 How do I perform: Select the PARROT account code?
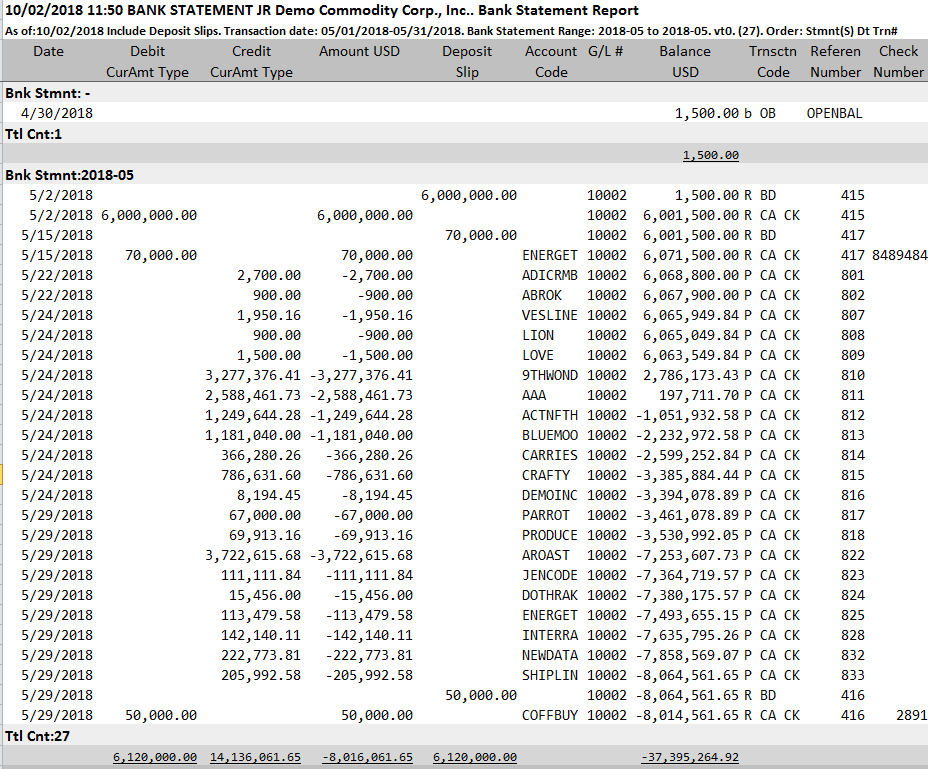click(546, 516)
